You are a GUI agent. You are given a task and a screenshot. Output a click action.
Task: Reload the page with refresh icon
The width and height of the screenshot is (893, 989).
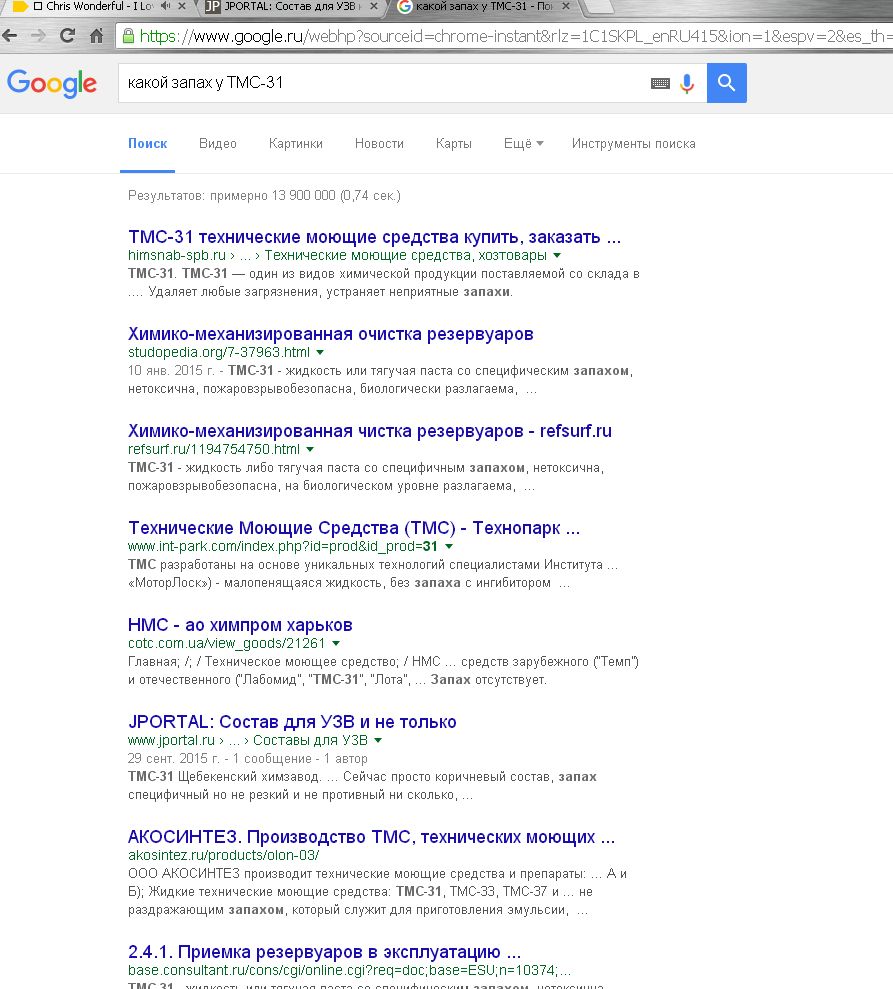(67, 36)
